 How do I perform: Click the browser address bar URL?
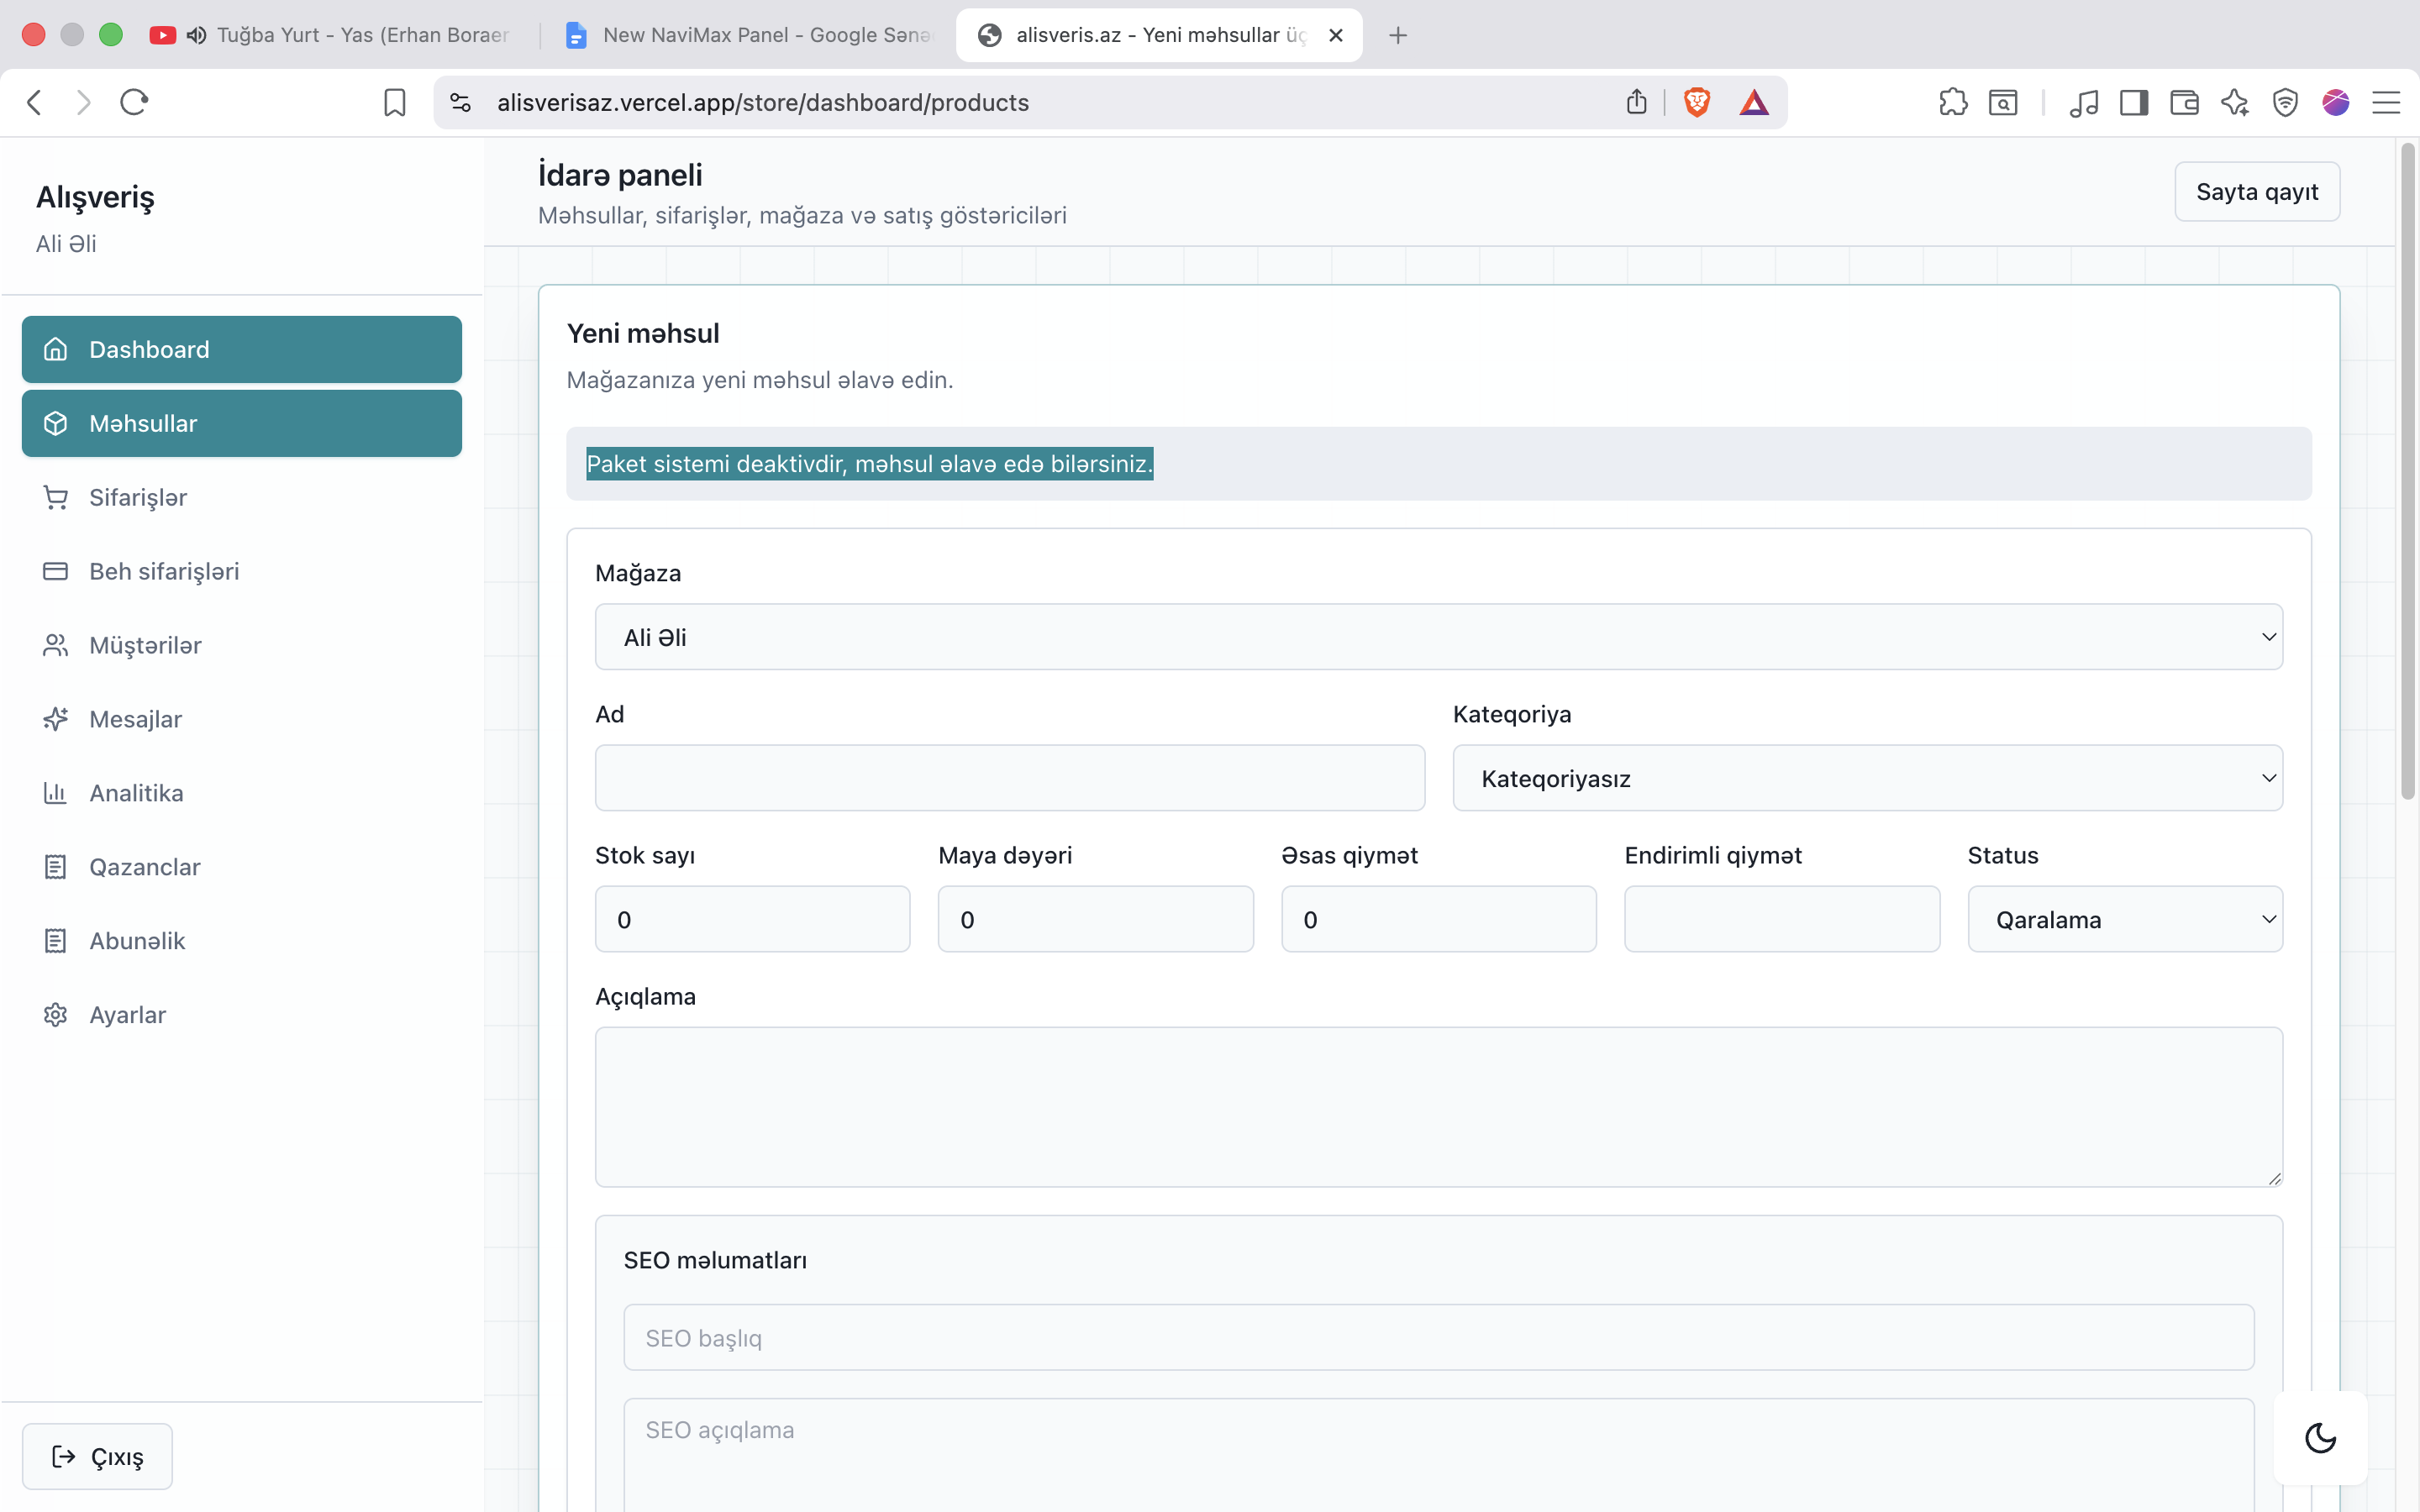tap(763, 102)
